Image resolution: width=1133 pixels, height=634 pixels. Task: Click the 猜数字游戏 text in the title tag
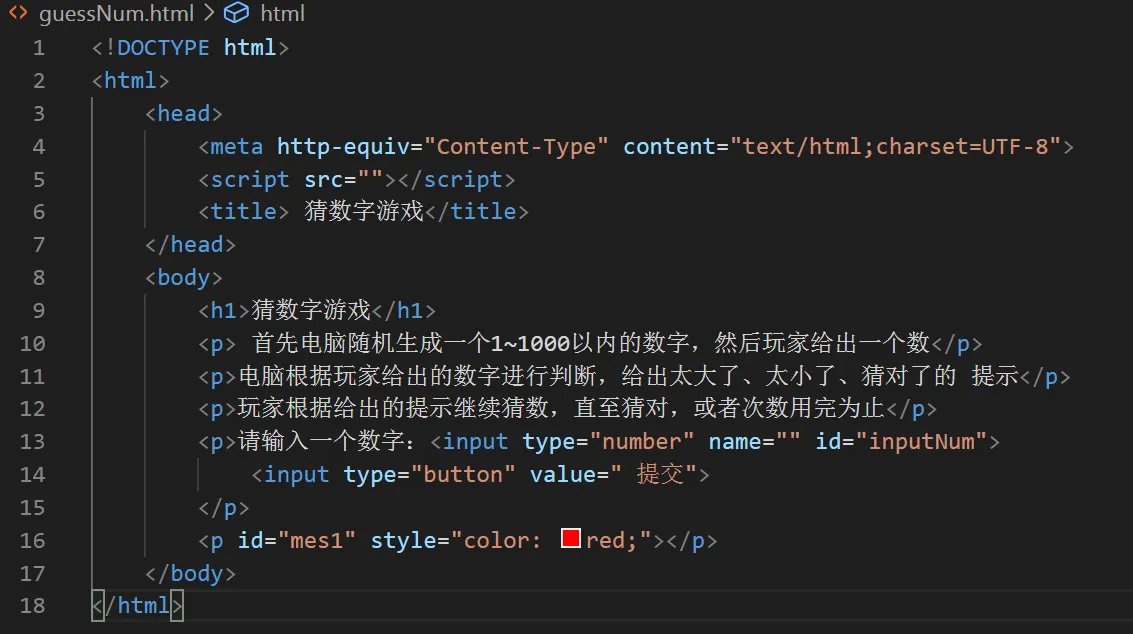364,212
